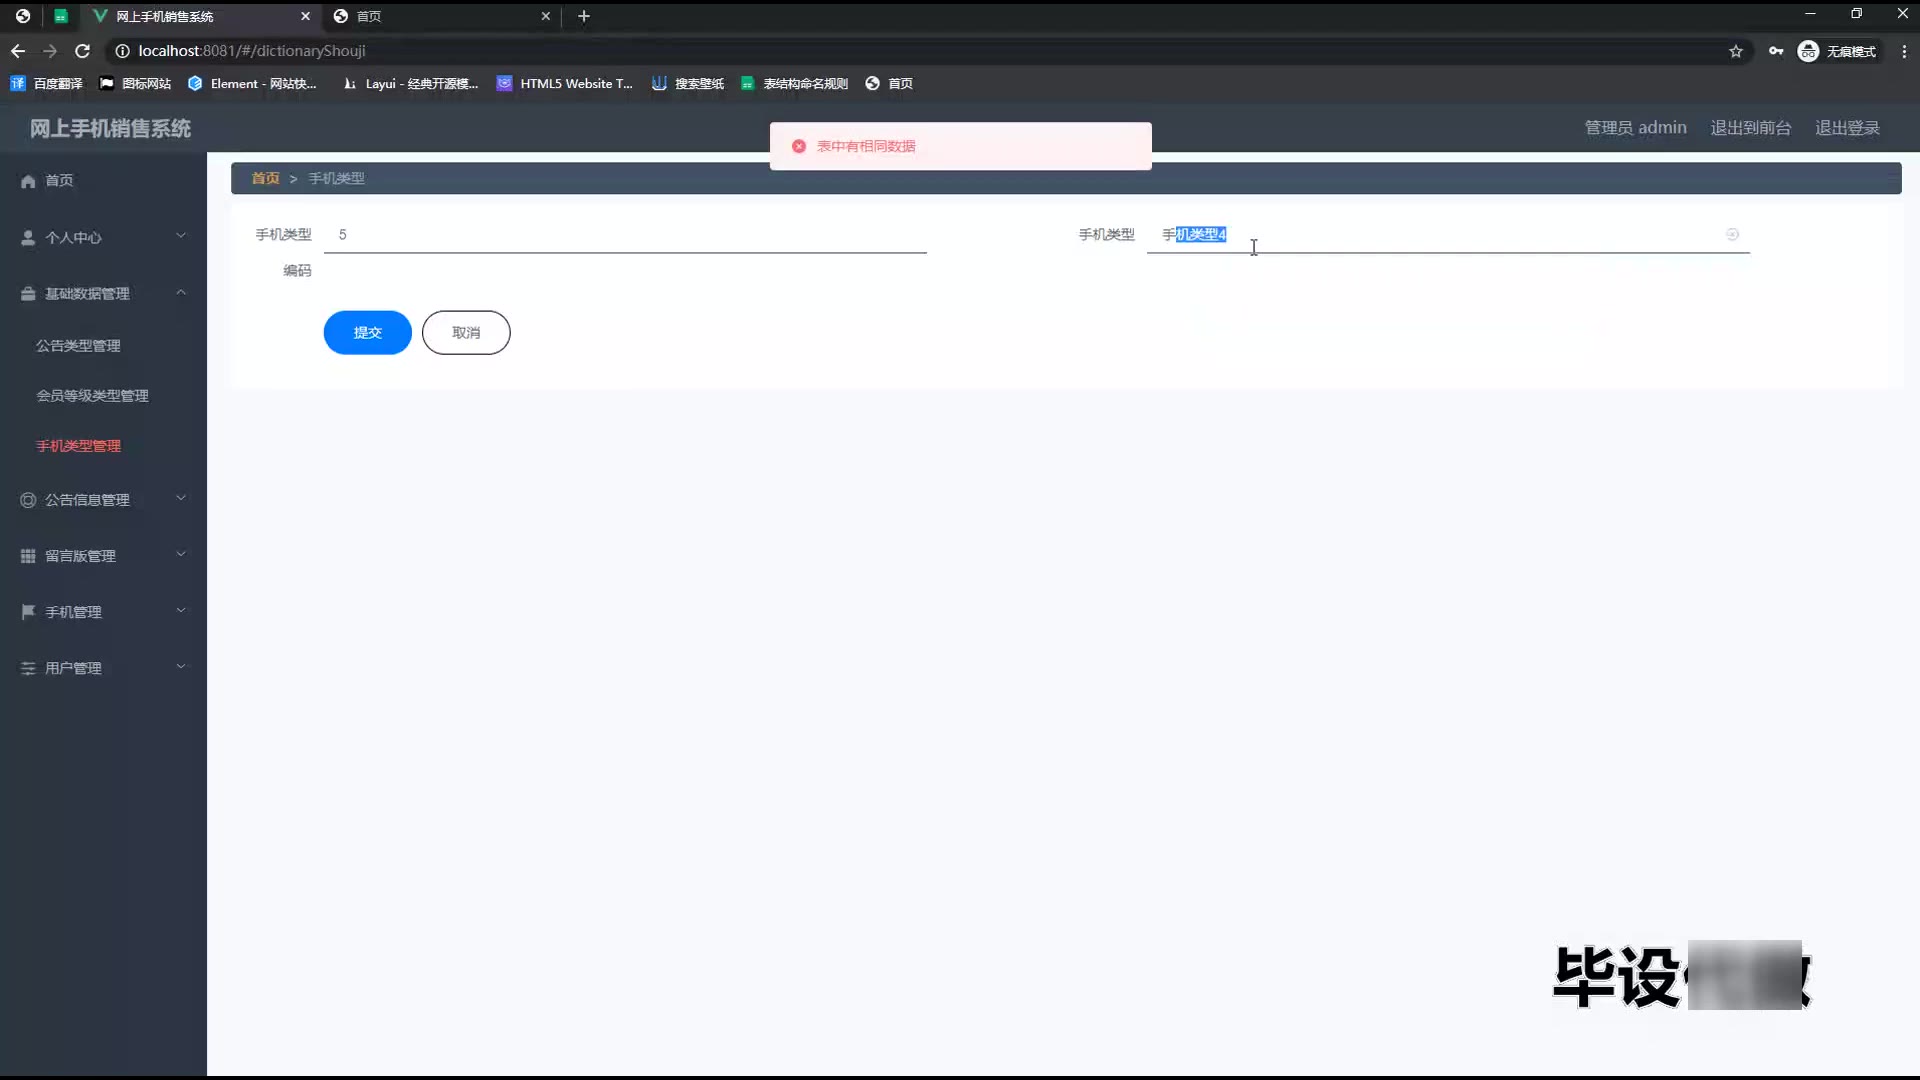Click the flag icon next to 手机管理
Image resolution: width=1920 pixels, height=1080 pixels.
point(28,612)
